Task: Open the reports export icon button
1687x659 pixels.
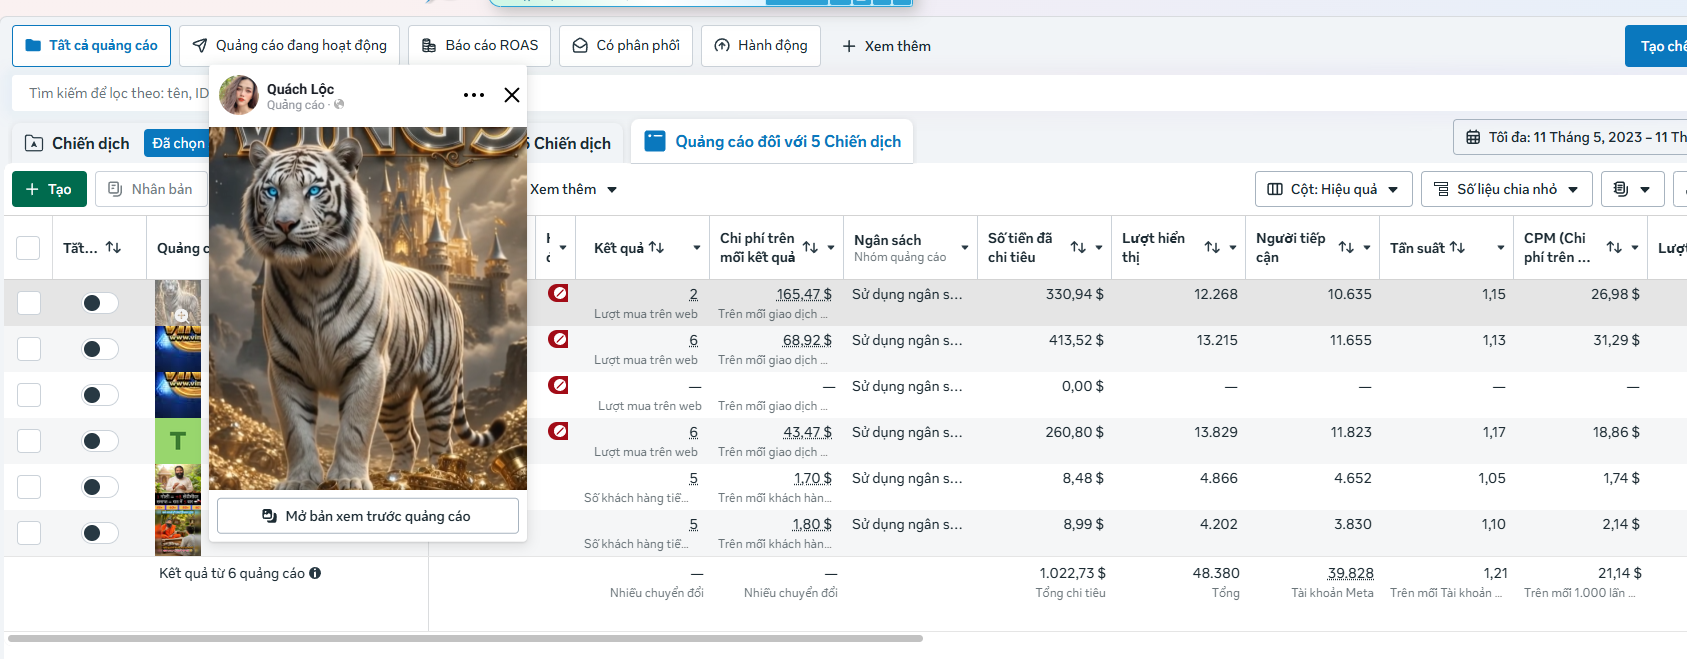Action: tap(1632, 189)
